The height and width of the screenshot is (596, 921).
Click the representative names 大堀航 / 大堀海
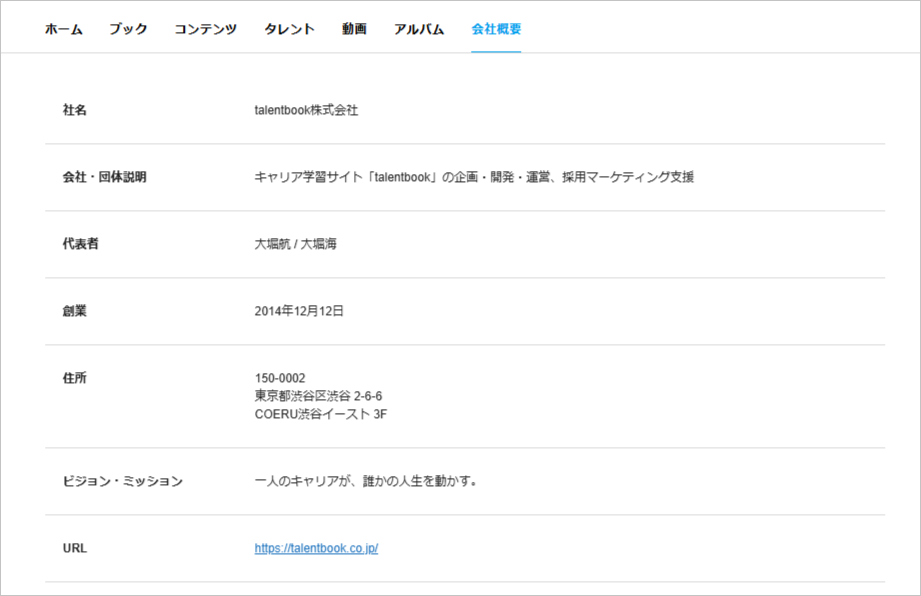coord(295,244)
